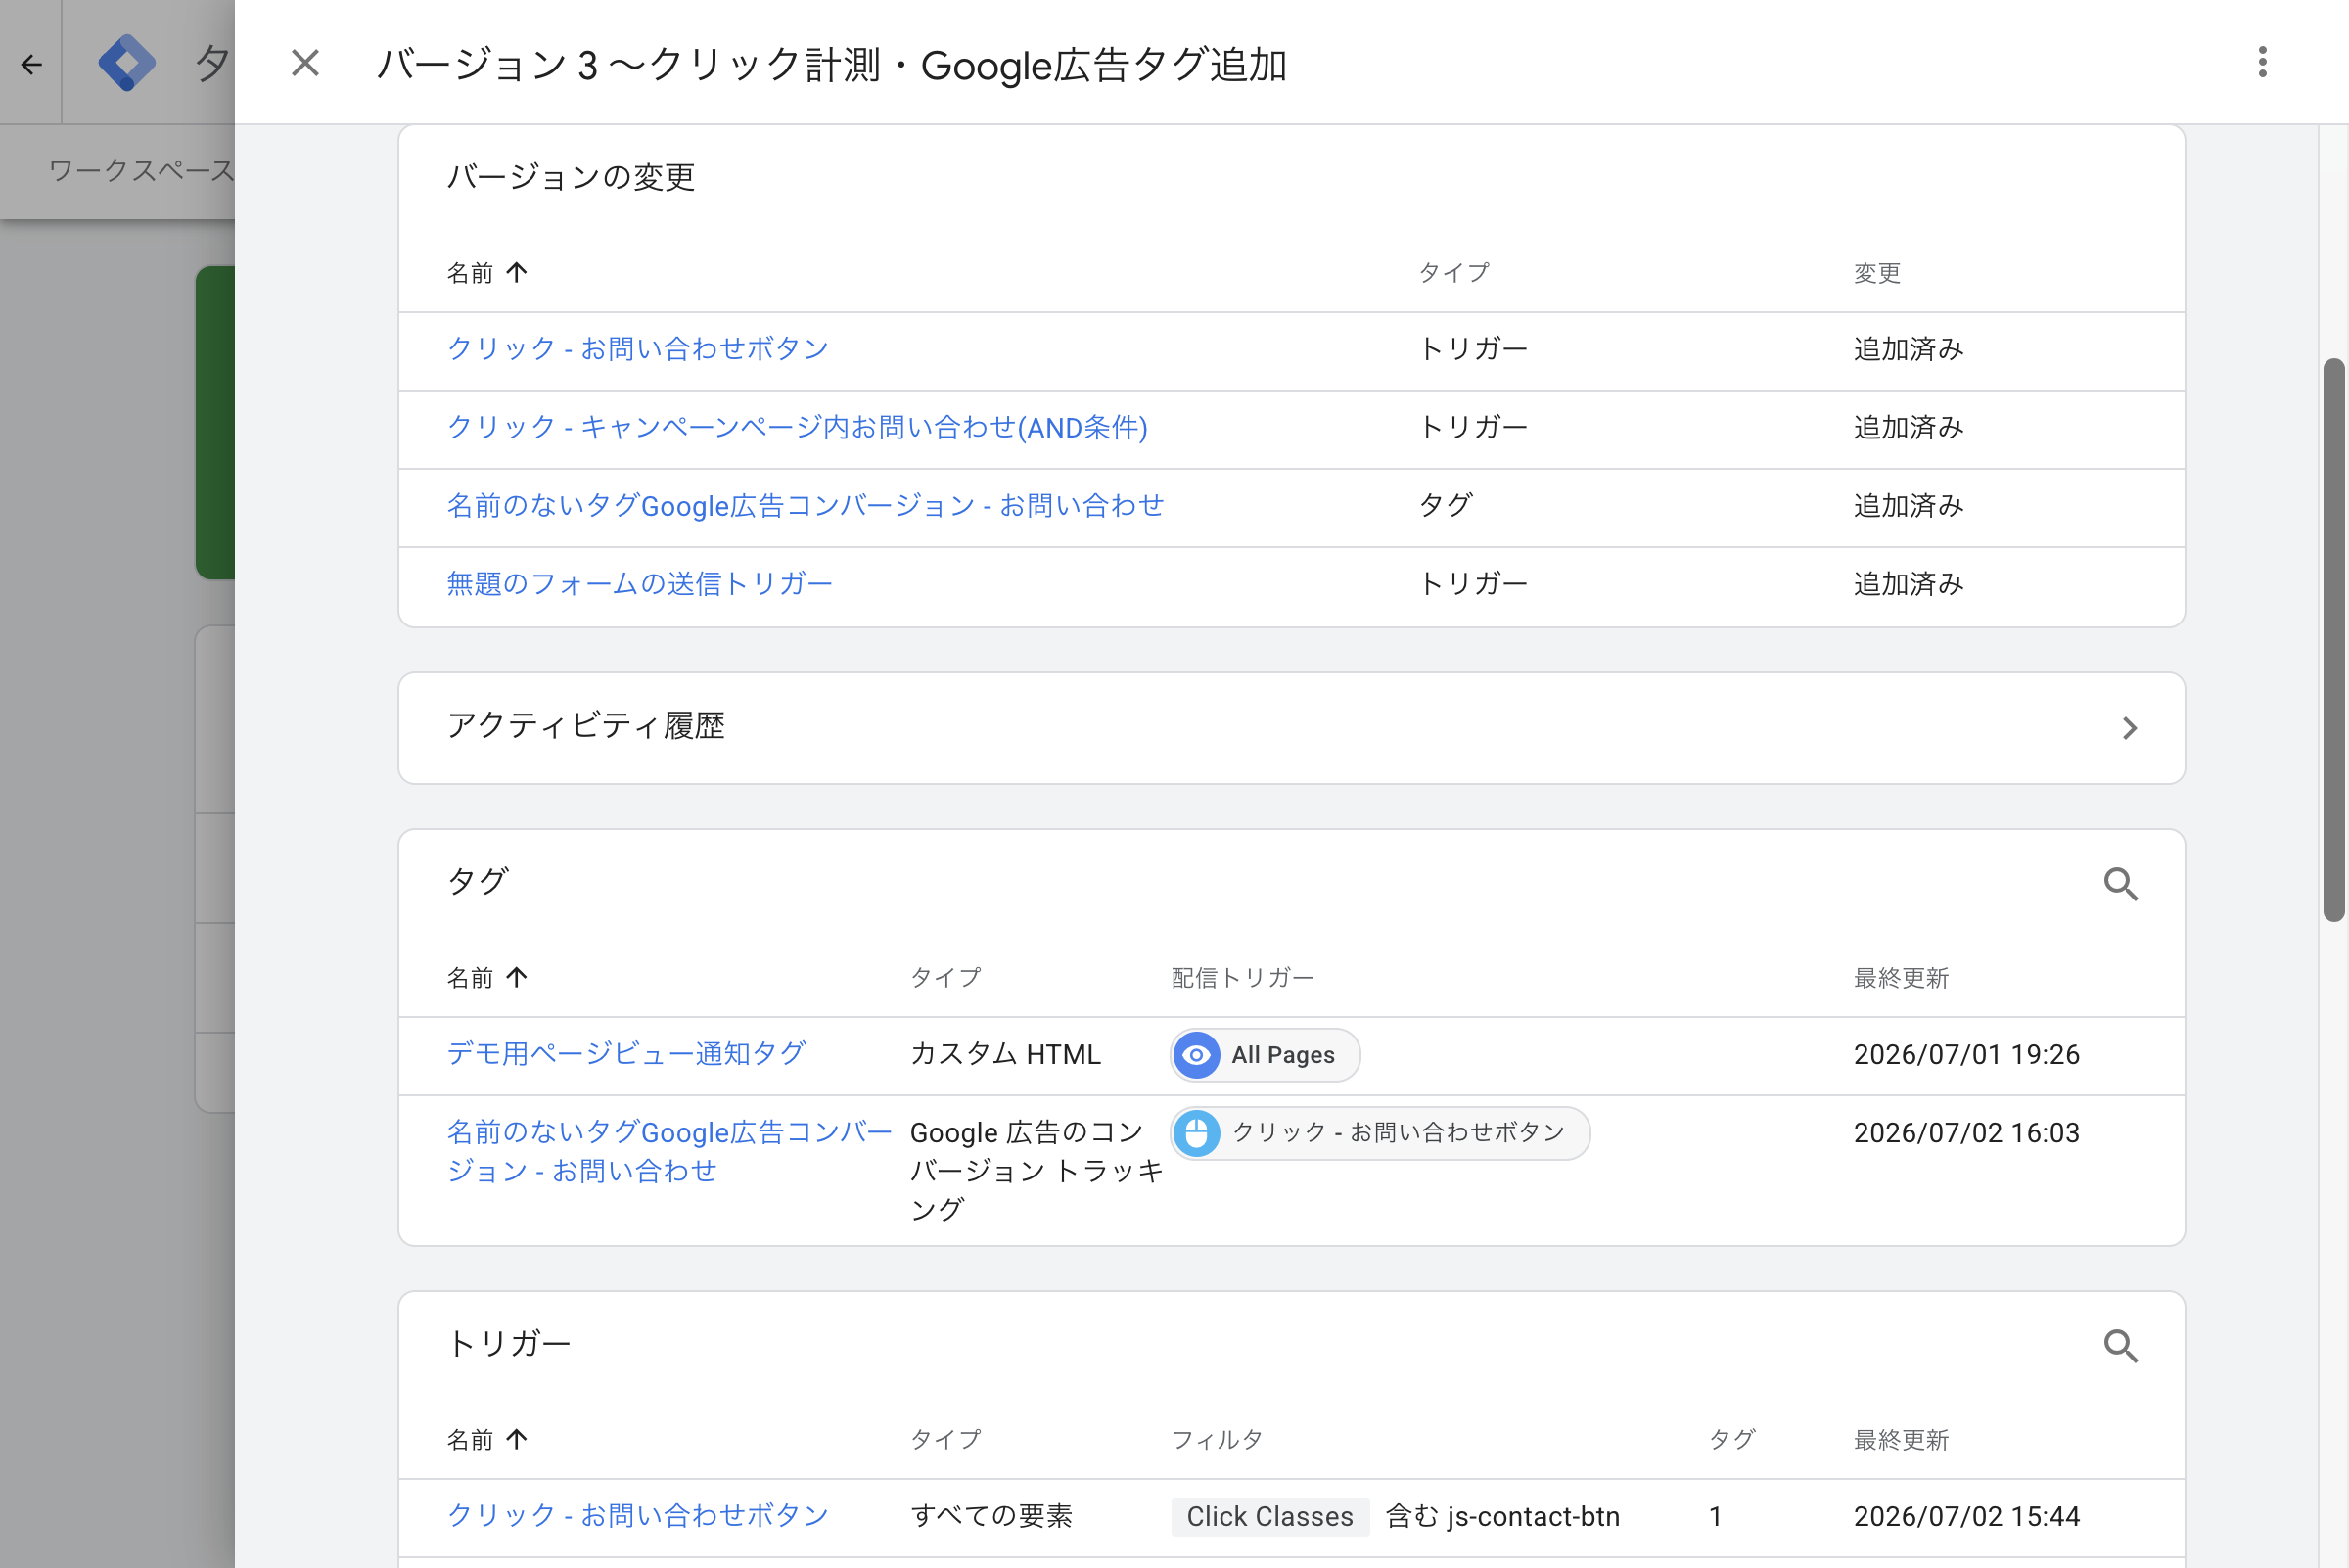Open the アクティビティ履歴 section
This screenshot has width=2349, height=1568.
[x=1291, y=728]
